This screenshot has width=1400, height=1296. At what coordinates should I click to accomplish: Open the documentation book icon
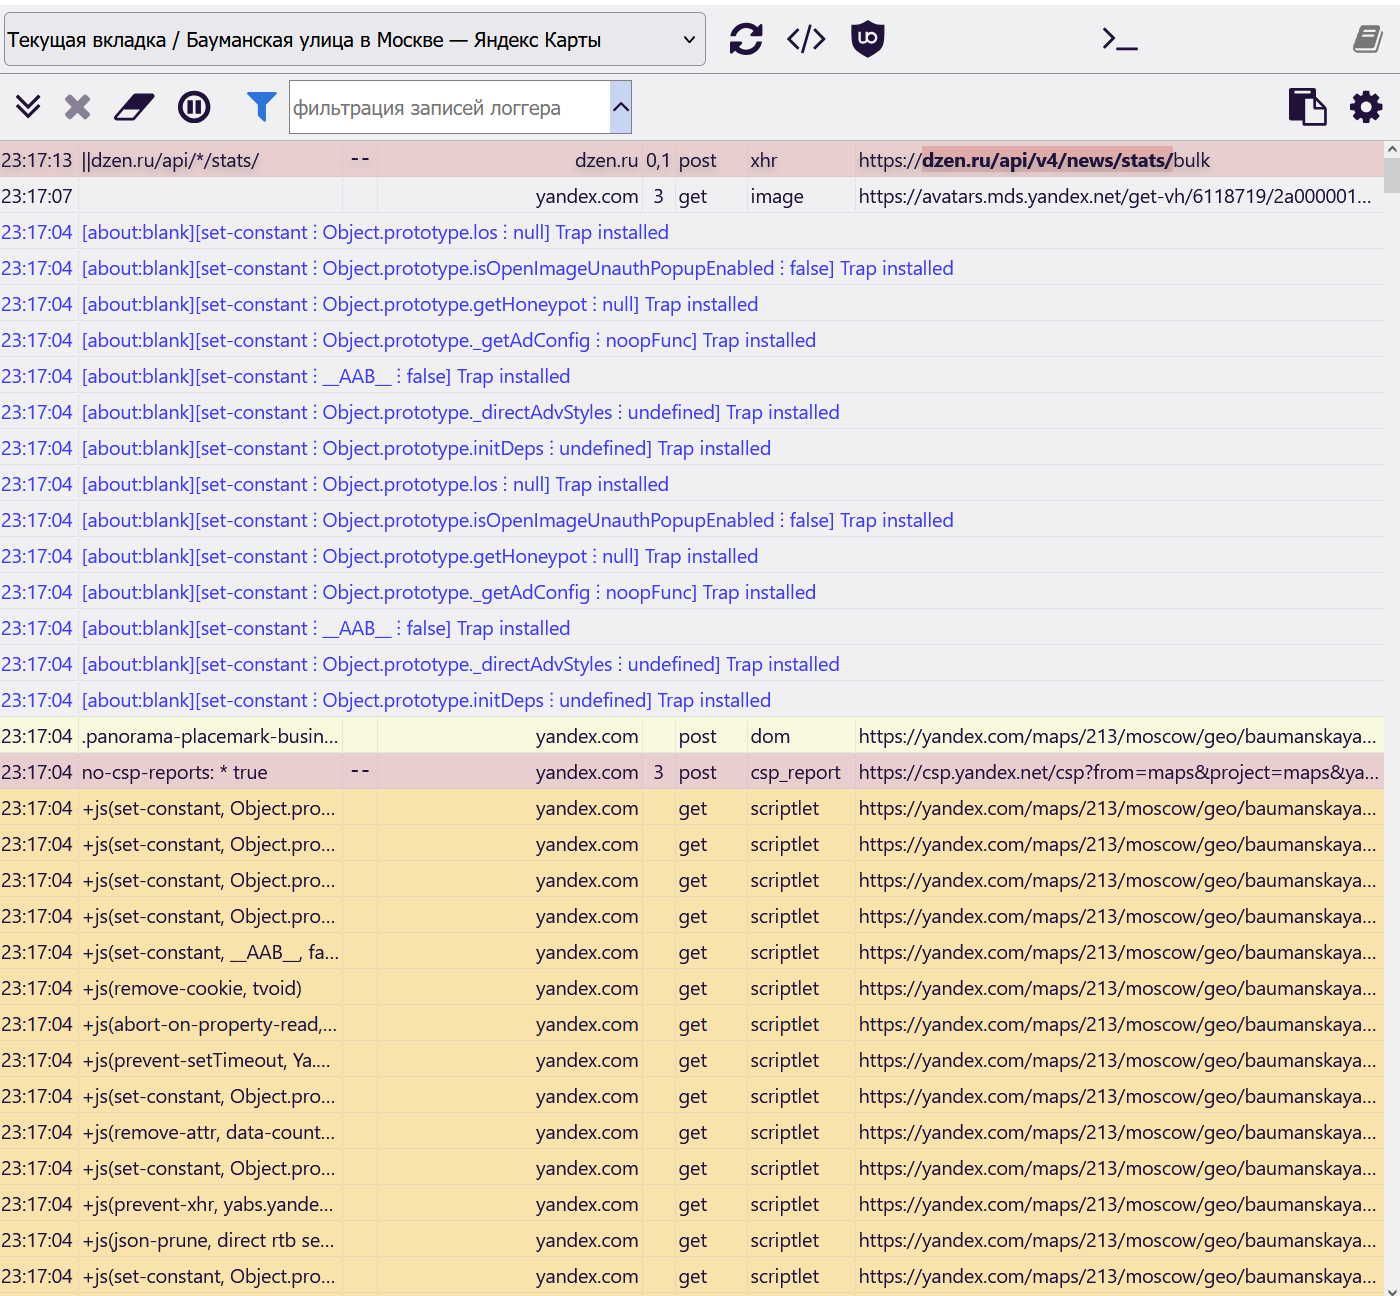(x=1367, y=39)
